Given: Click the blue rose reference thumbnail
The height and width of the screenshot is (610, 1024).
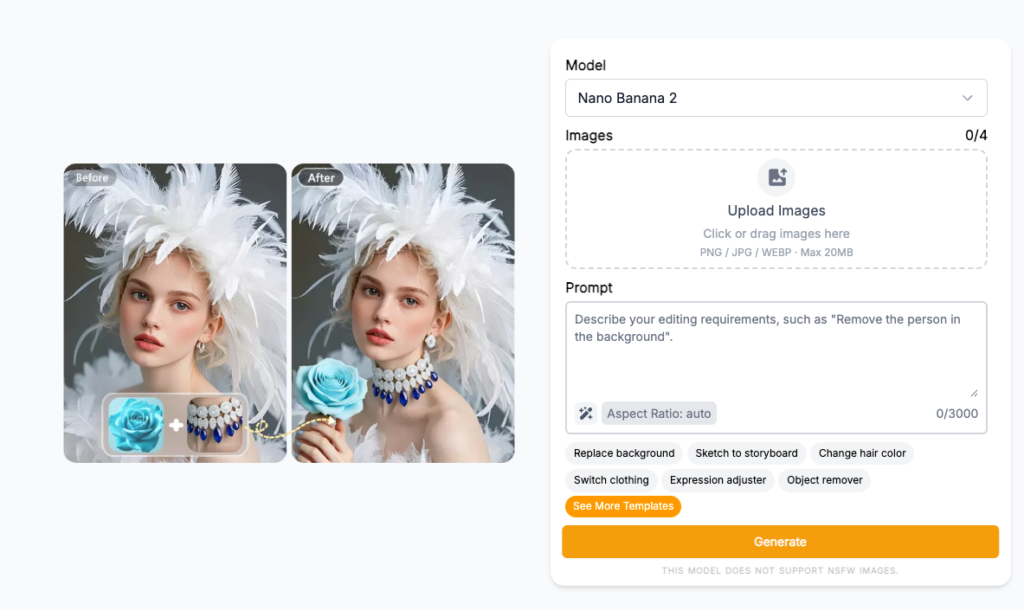Looking at the screenshot, I should 136,425.
